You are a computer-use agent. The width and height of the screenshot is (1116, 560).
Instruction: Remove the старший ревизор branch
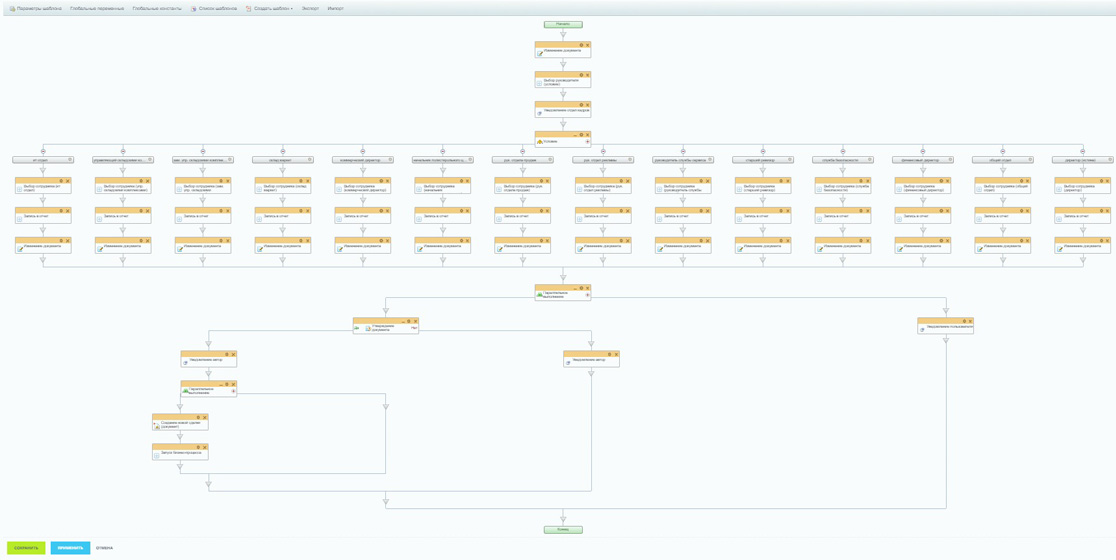tap(762, 151)
